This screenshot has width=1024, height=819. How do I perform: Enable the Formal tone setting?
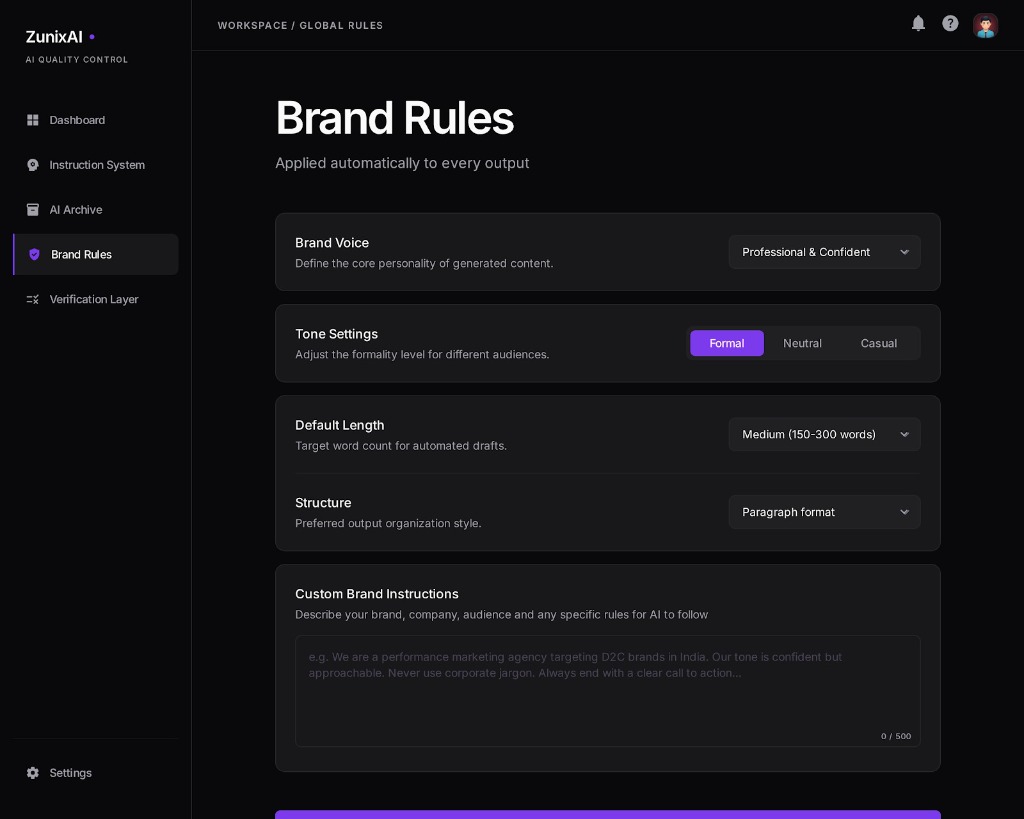point(727,343)
